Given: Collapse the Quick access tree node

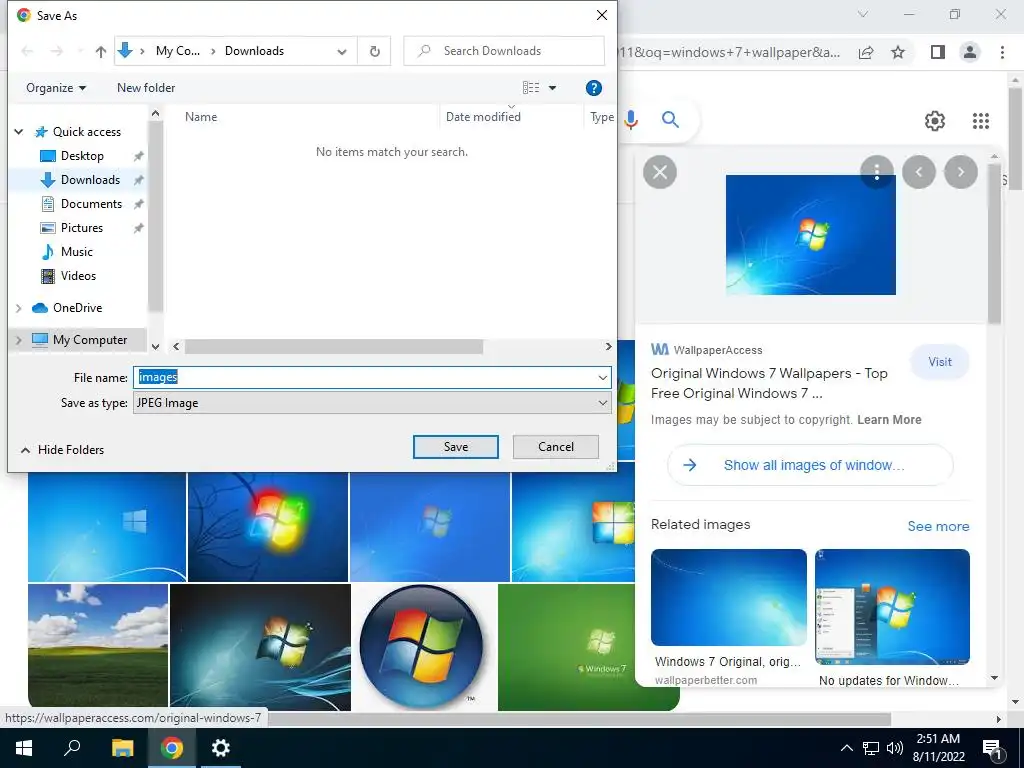Looking at the screenshot, I should tap(19, 132).
